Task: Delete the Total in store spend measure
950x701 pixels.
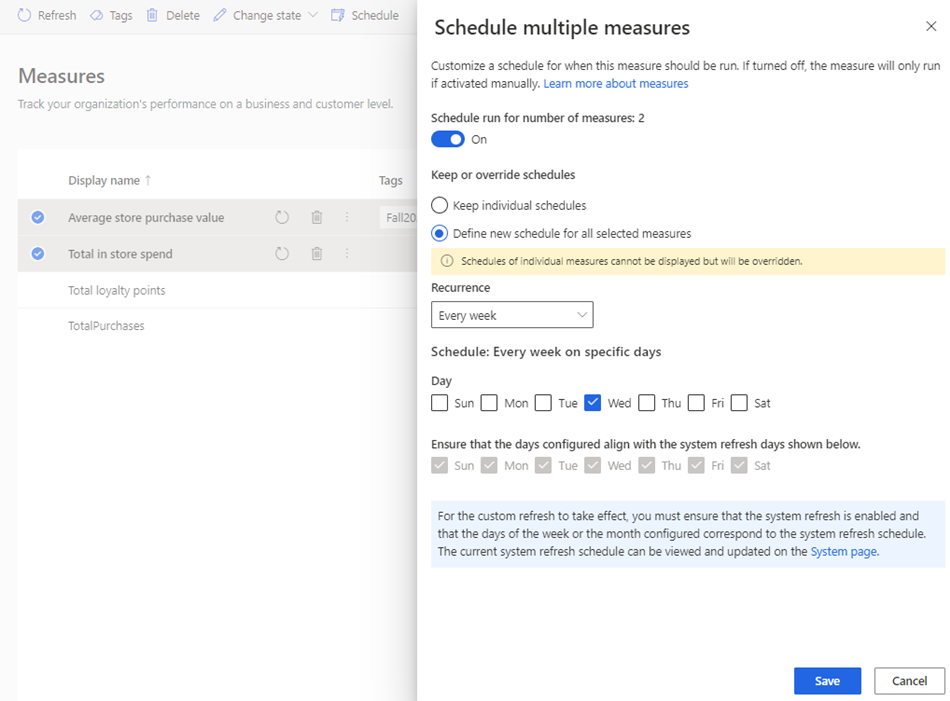Action: [x=316, y=253]
